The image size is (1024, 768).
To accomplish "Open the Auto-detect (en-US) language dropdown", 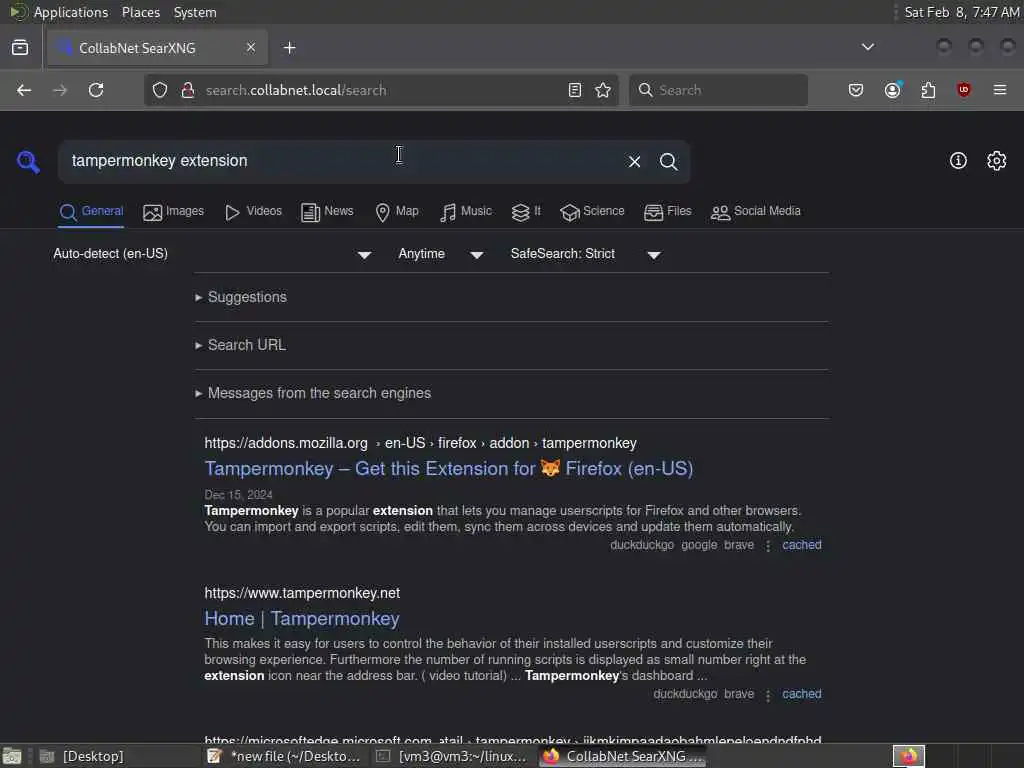I will click(x=212, y=254).
